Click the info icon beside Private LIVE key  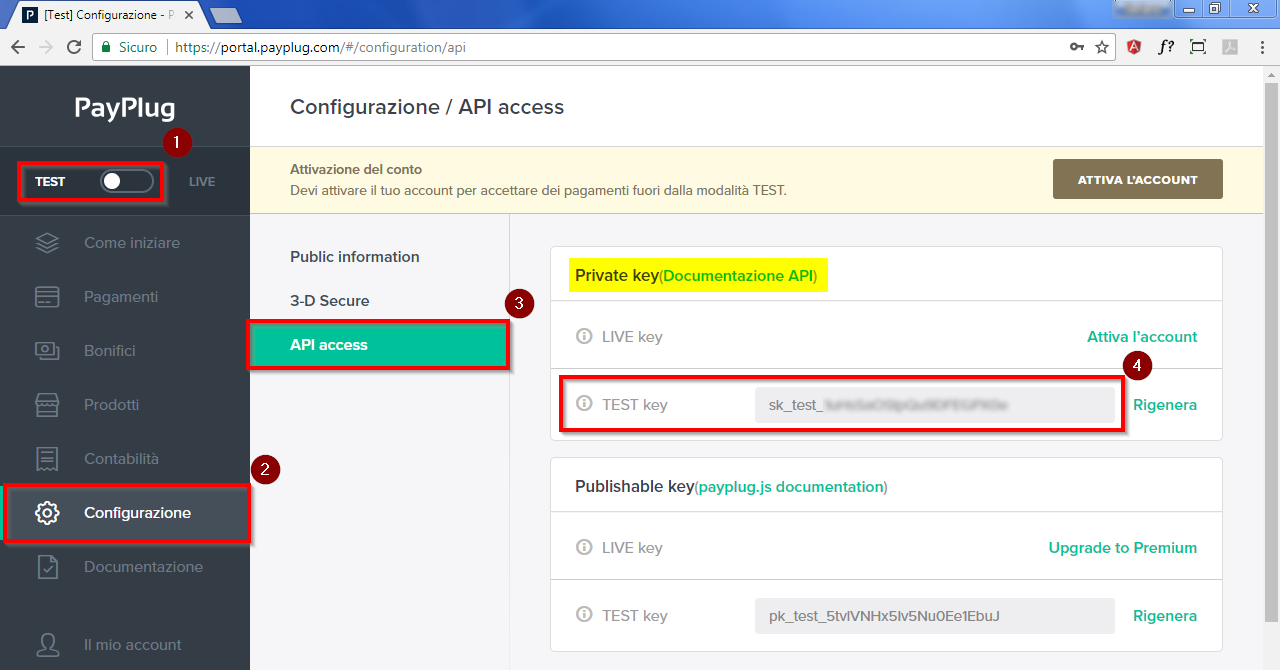point(584,336)
